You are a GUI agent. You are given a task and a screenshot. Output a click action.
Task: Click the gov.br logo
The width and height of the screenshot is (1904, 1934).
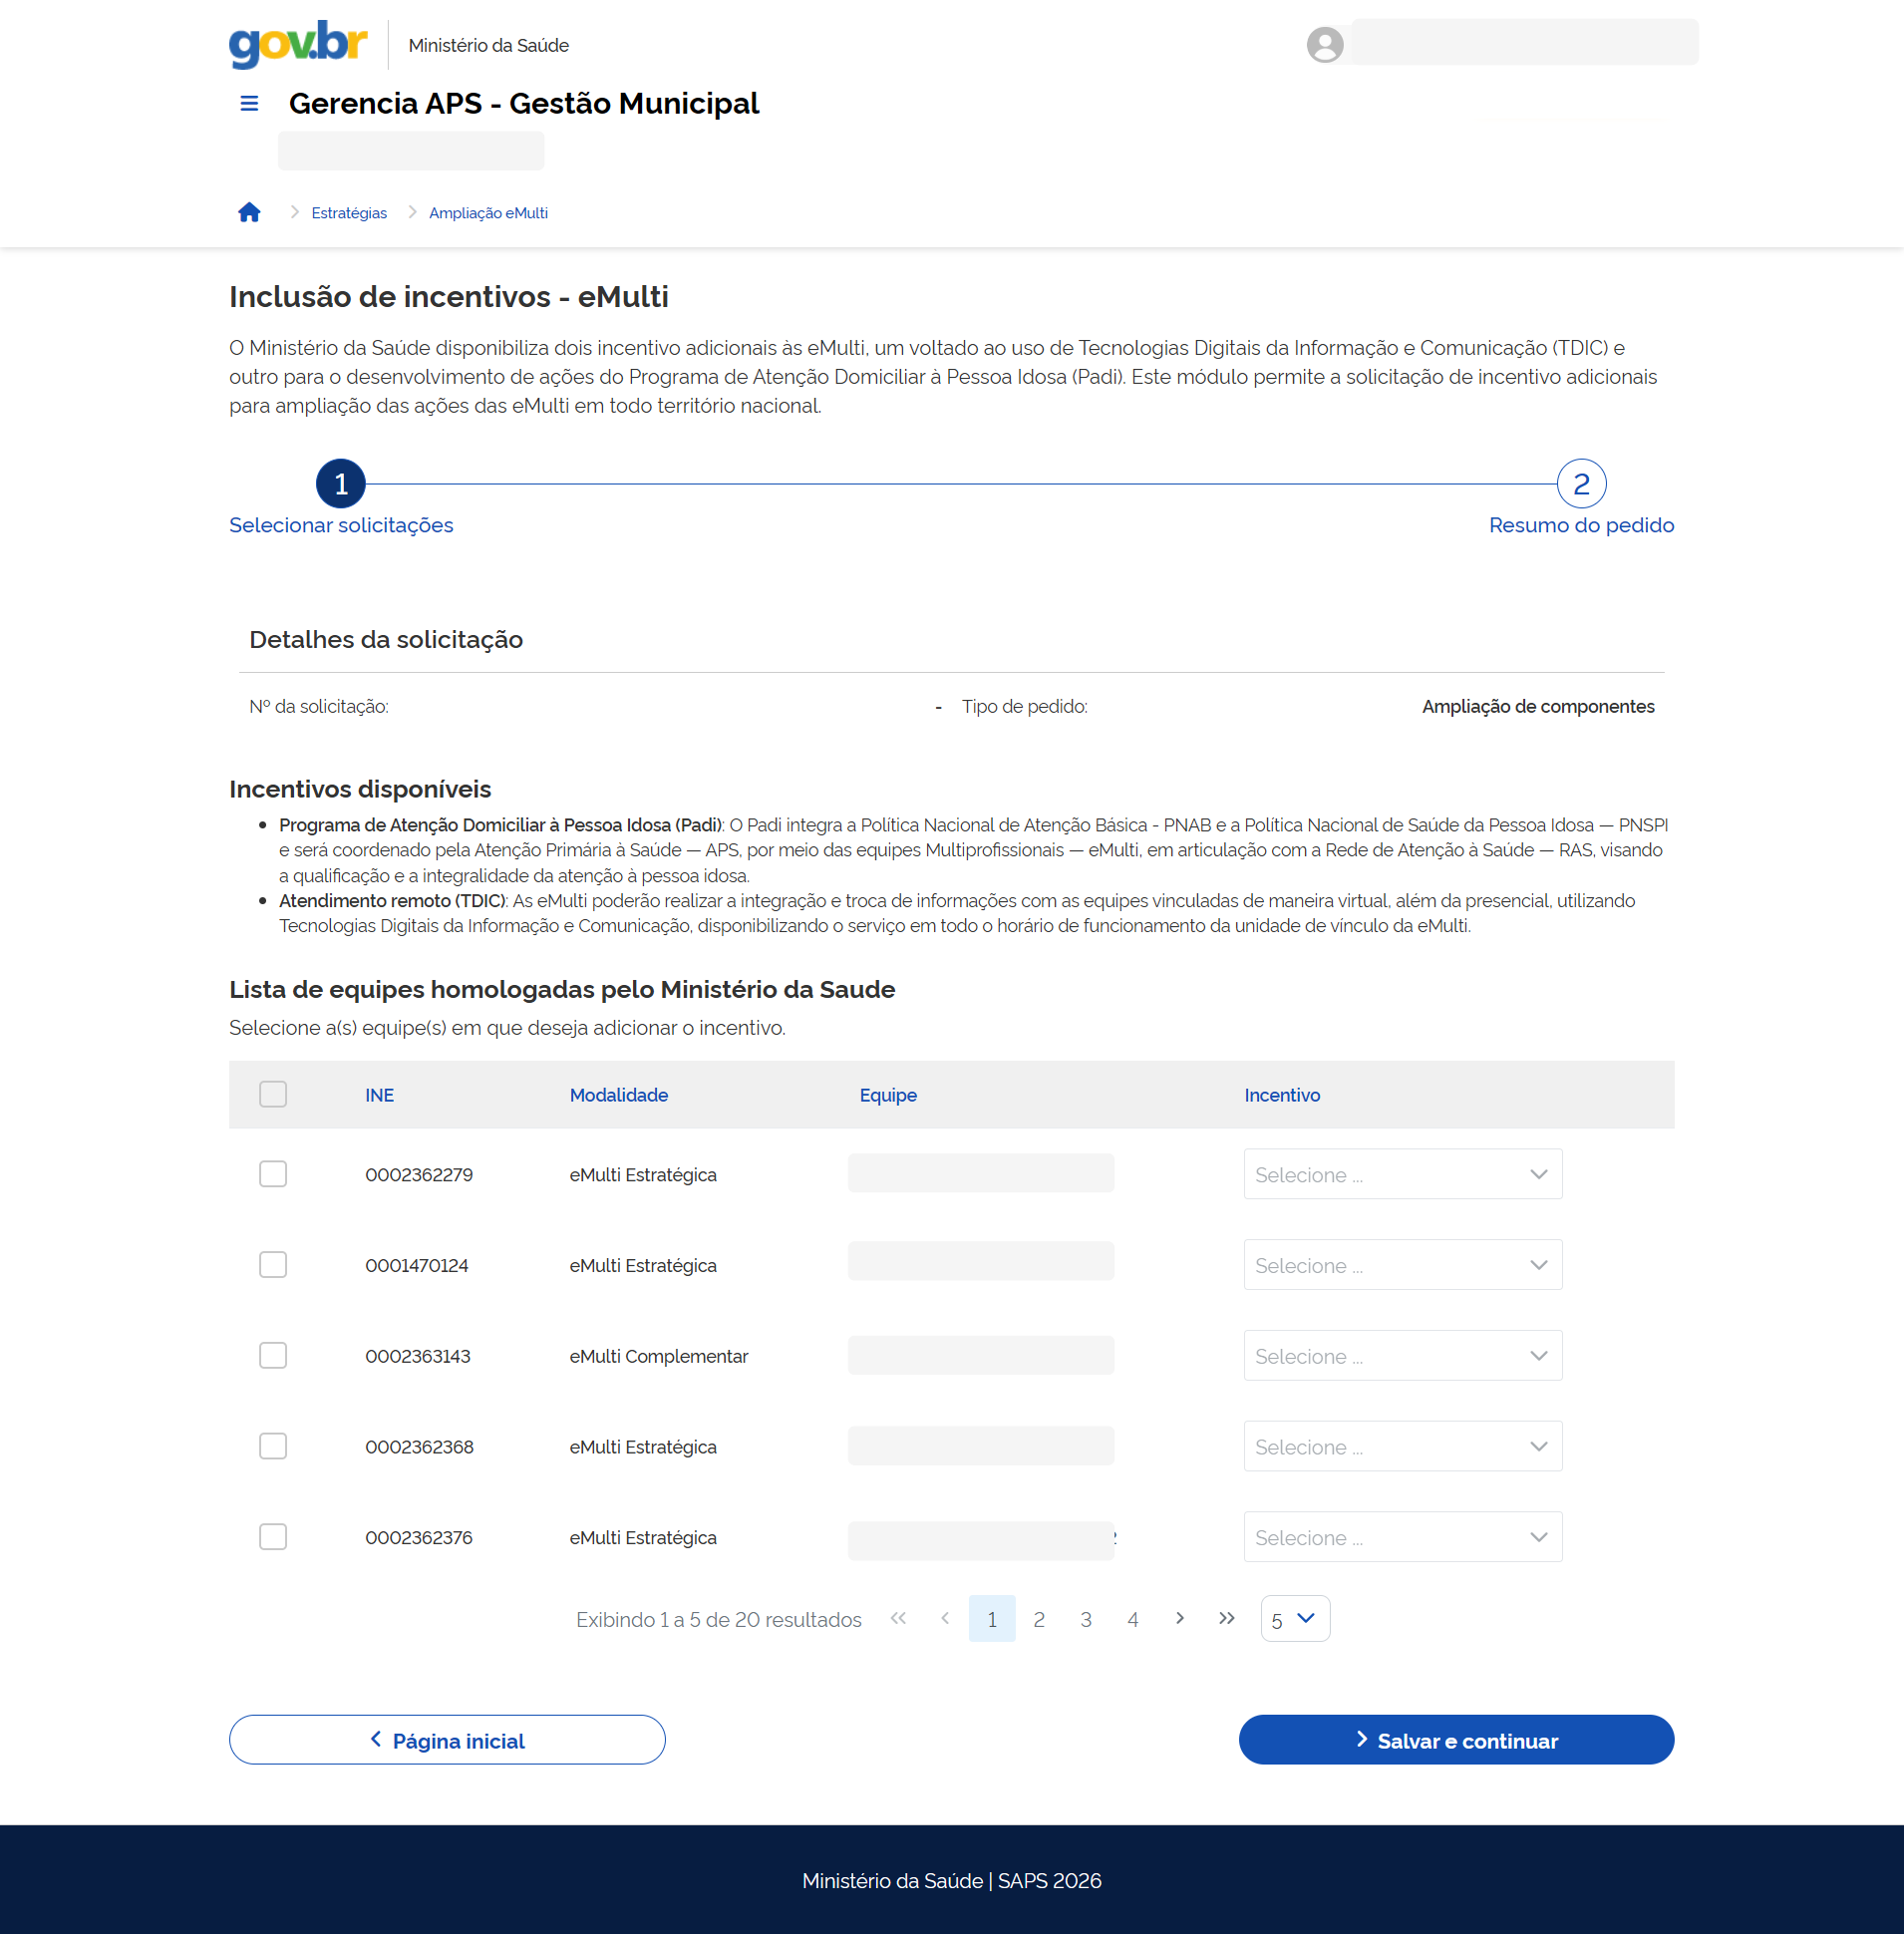pyautogui.click(x=298, y=44)
